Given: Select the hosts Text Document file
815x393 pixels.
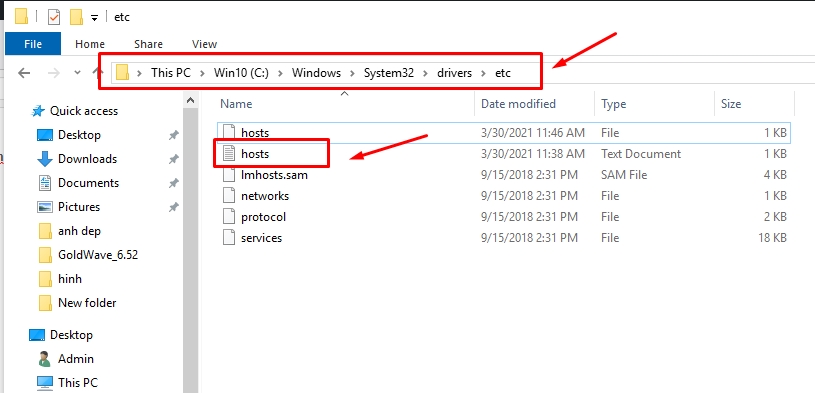Looking at the screenshot, I should point(504,154).
